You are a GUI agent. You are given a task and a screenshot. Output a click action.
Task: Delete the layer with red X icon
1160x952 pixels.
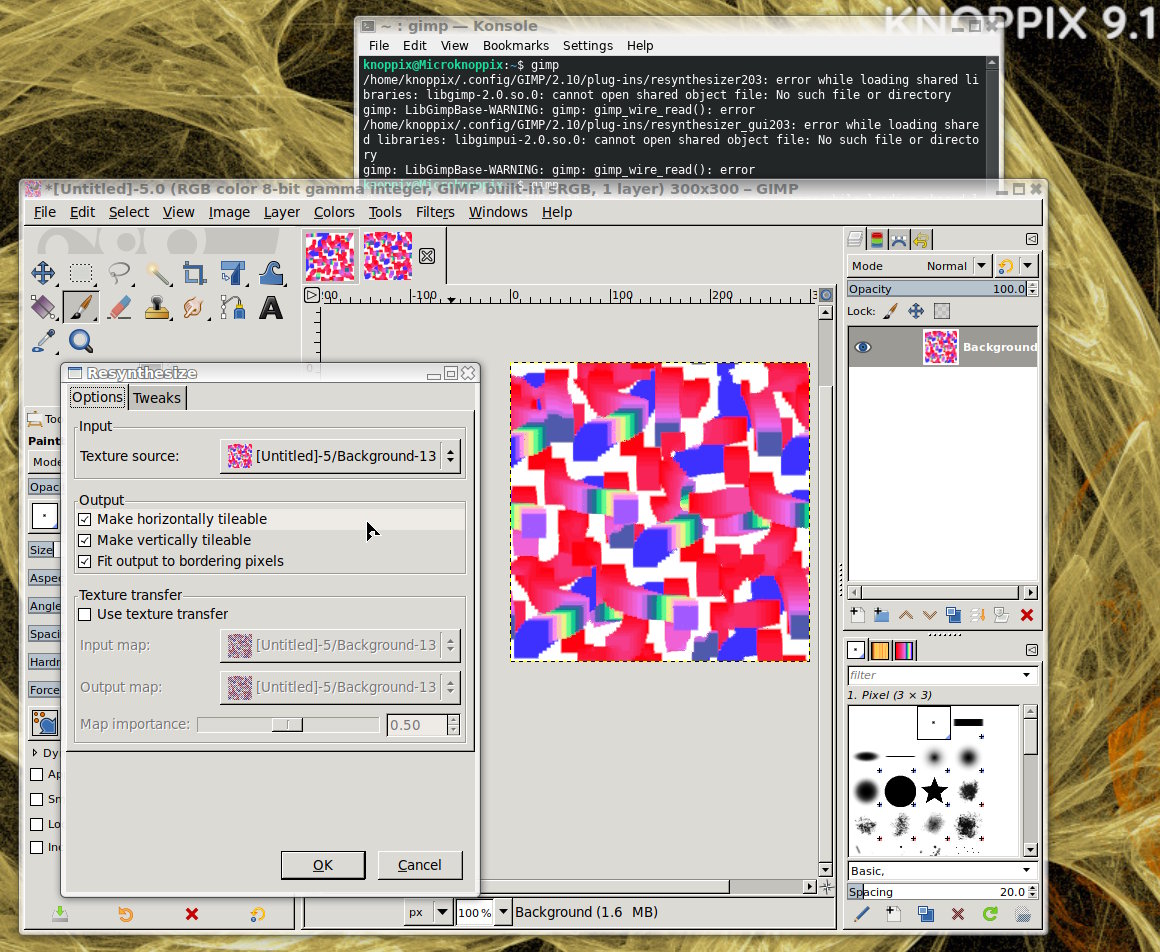[1027, 615]
